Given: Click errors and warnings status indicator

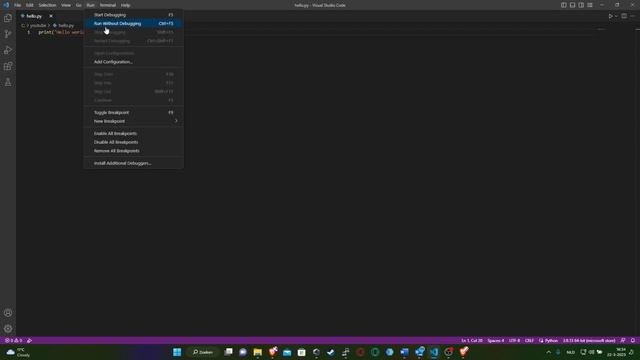Looking at the screenshot, I should coord(13,340).
